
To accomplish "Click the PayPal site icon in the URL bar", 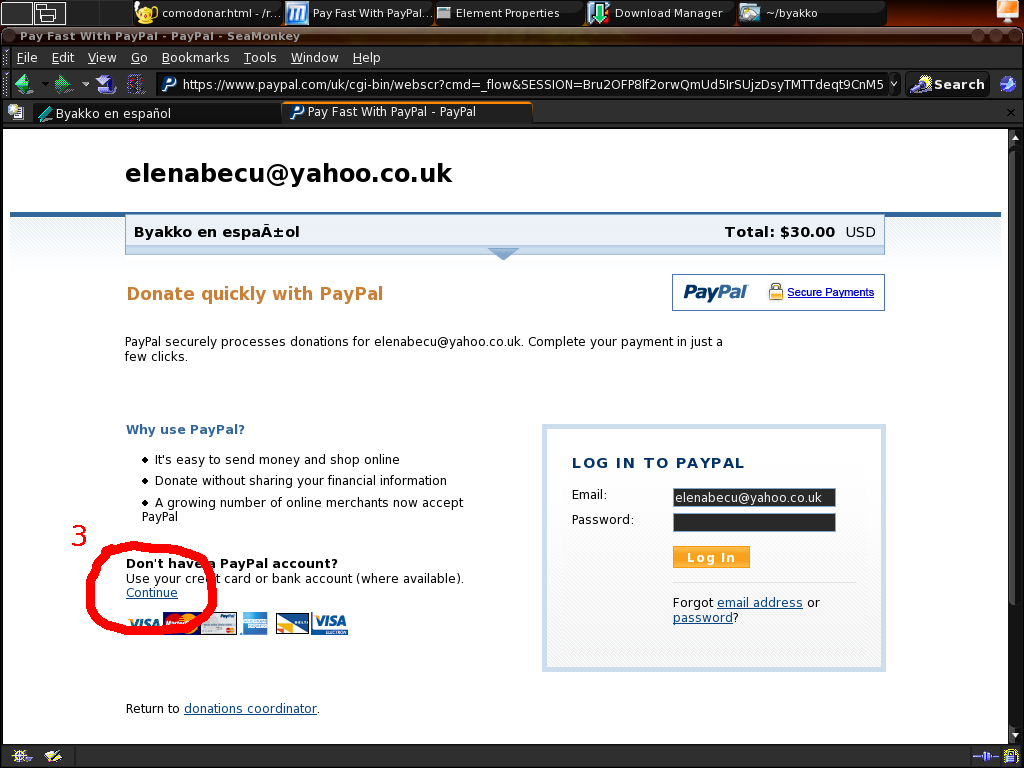I will (169, 84).
